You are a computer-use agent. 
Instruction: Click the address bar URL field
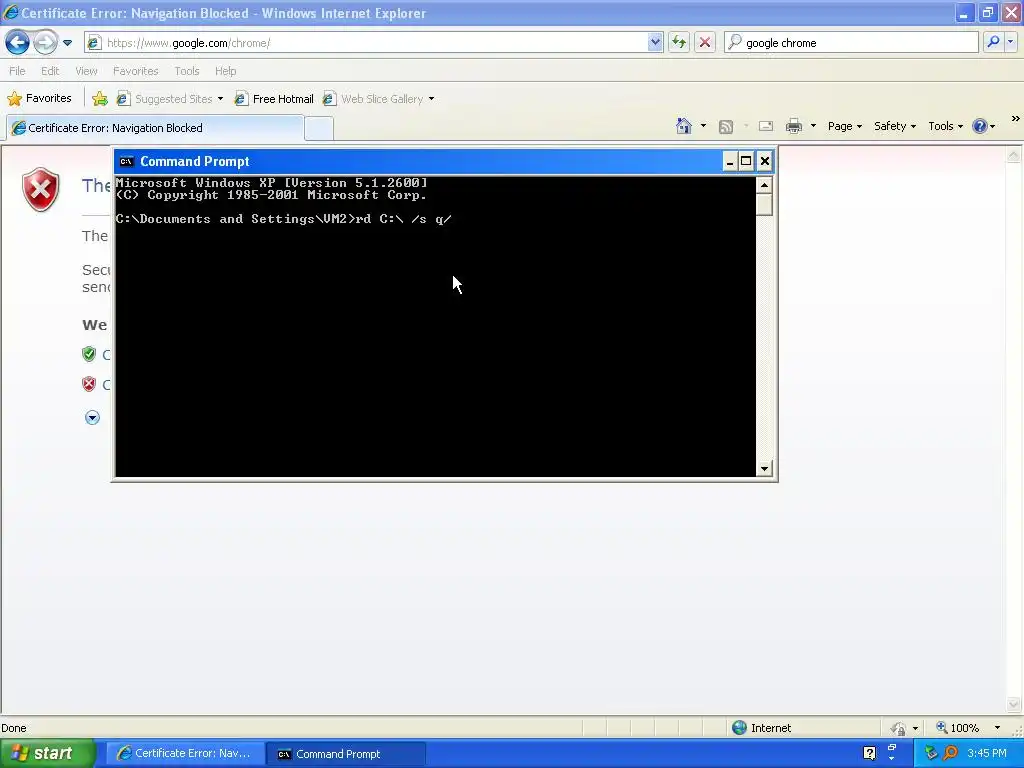pyautogui.click(x=374, y=43)
